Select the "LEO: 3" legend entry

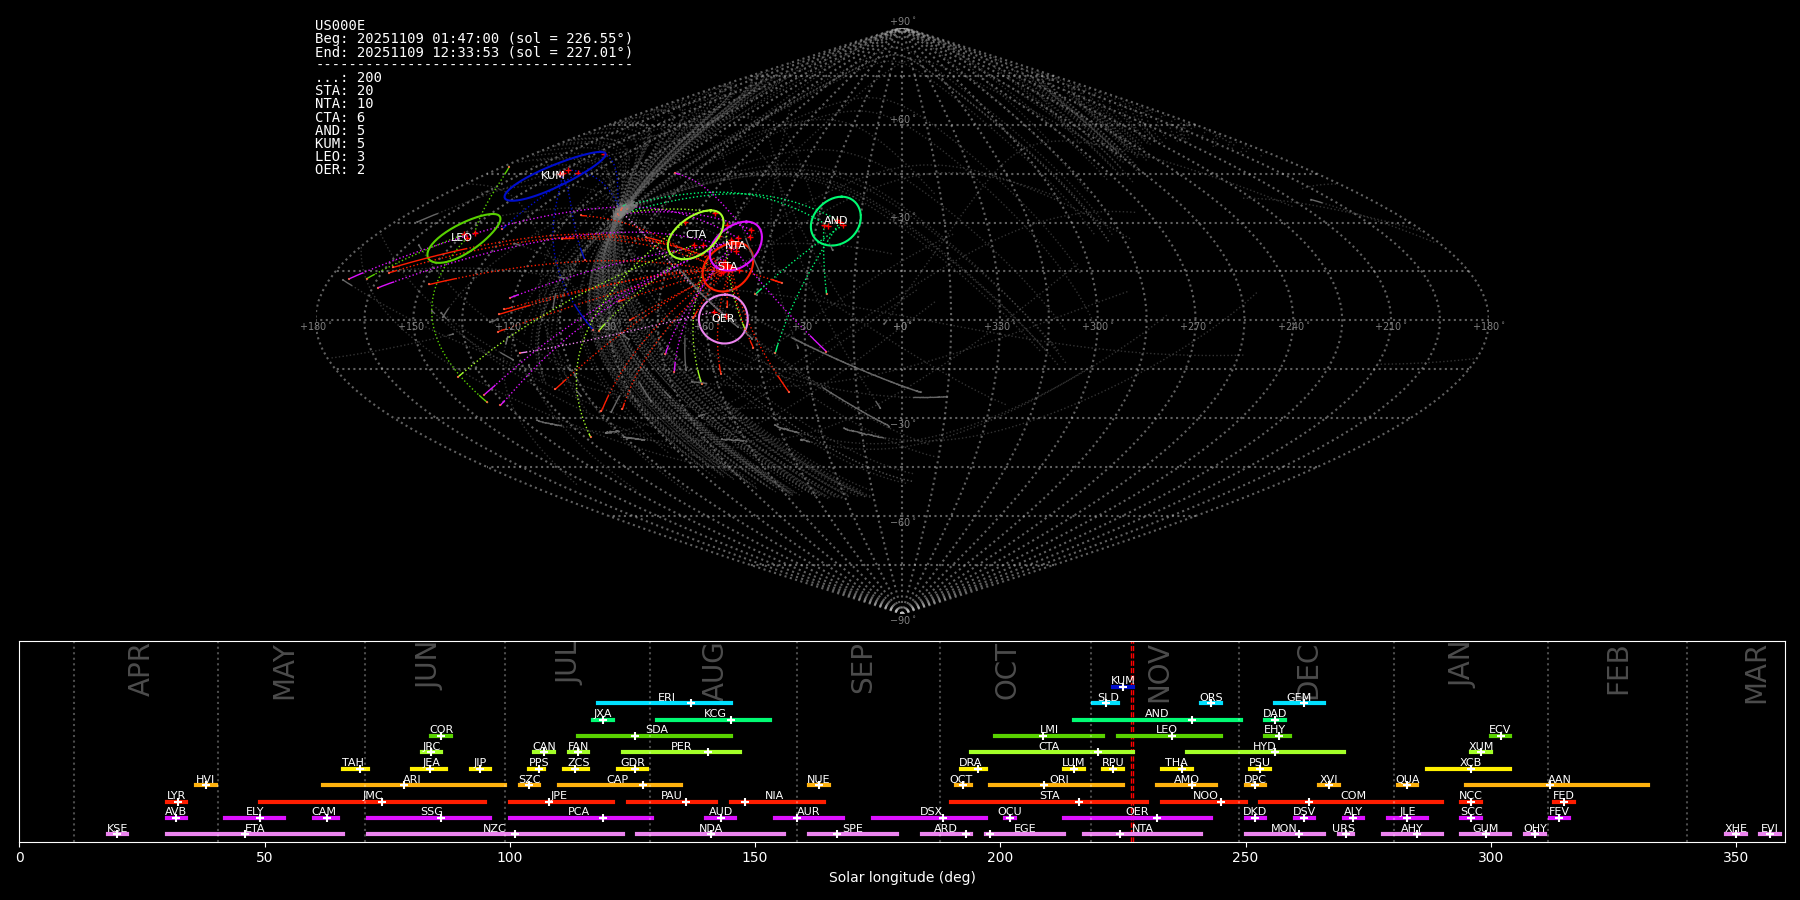coord(340,157)
